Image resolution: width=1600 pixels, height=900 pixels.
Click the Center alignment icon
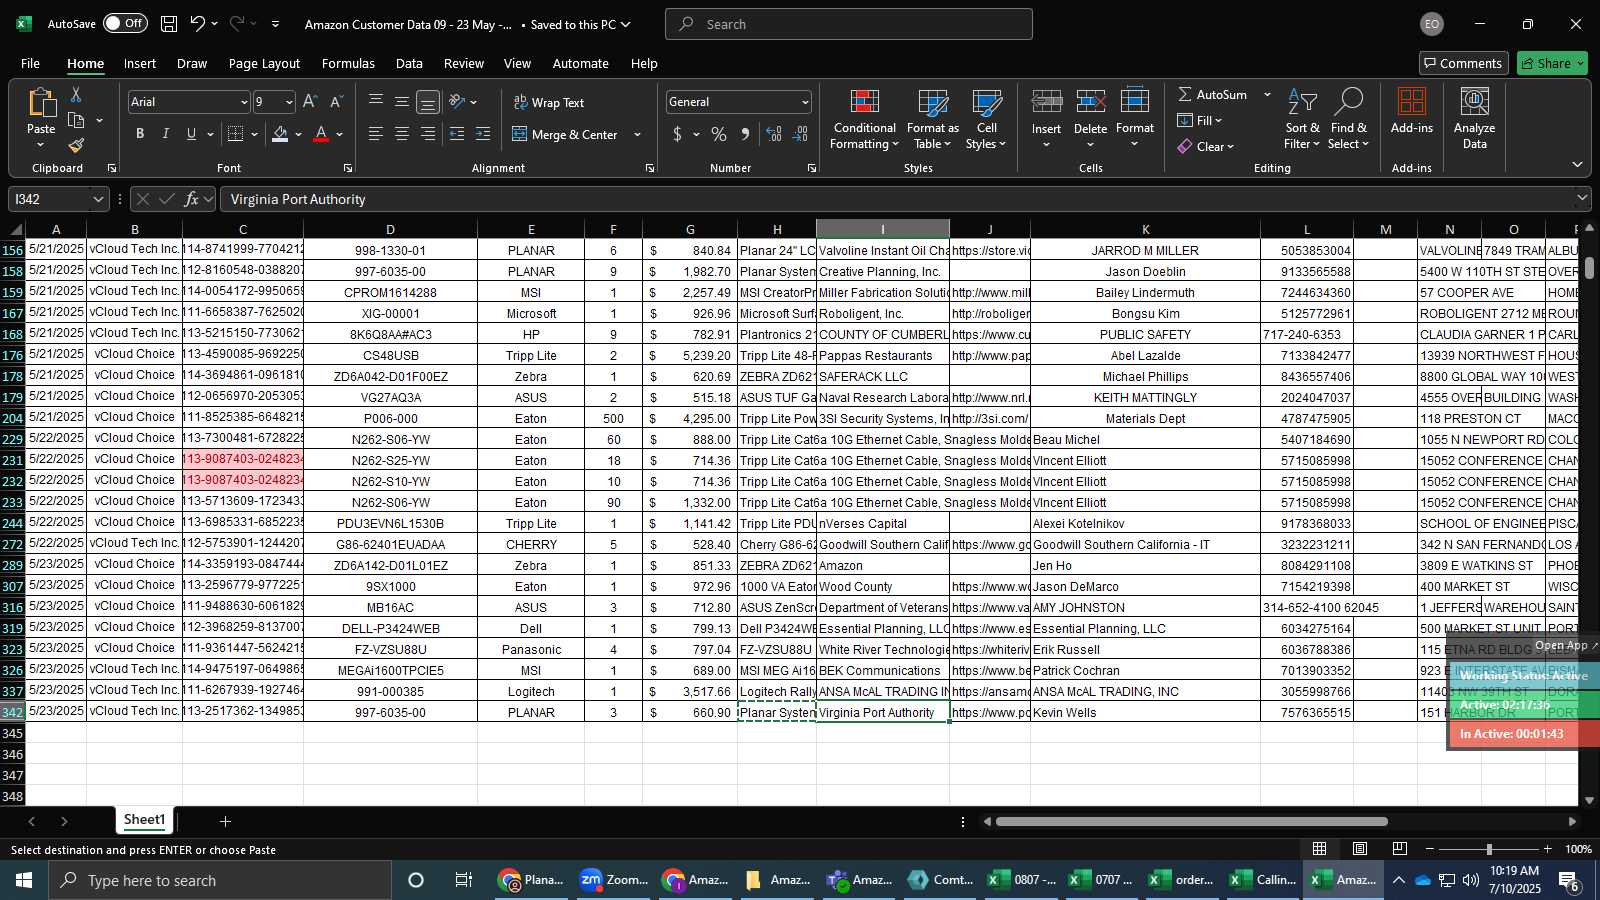(402, 134)
